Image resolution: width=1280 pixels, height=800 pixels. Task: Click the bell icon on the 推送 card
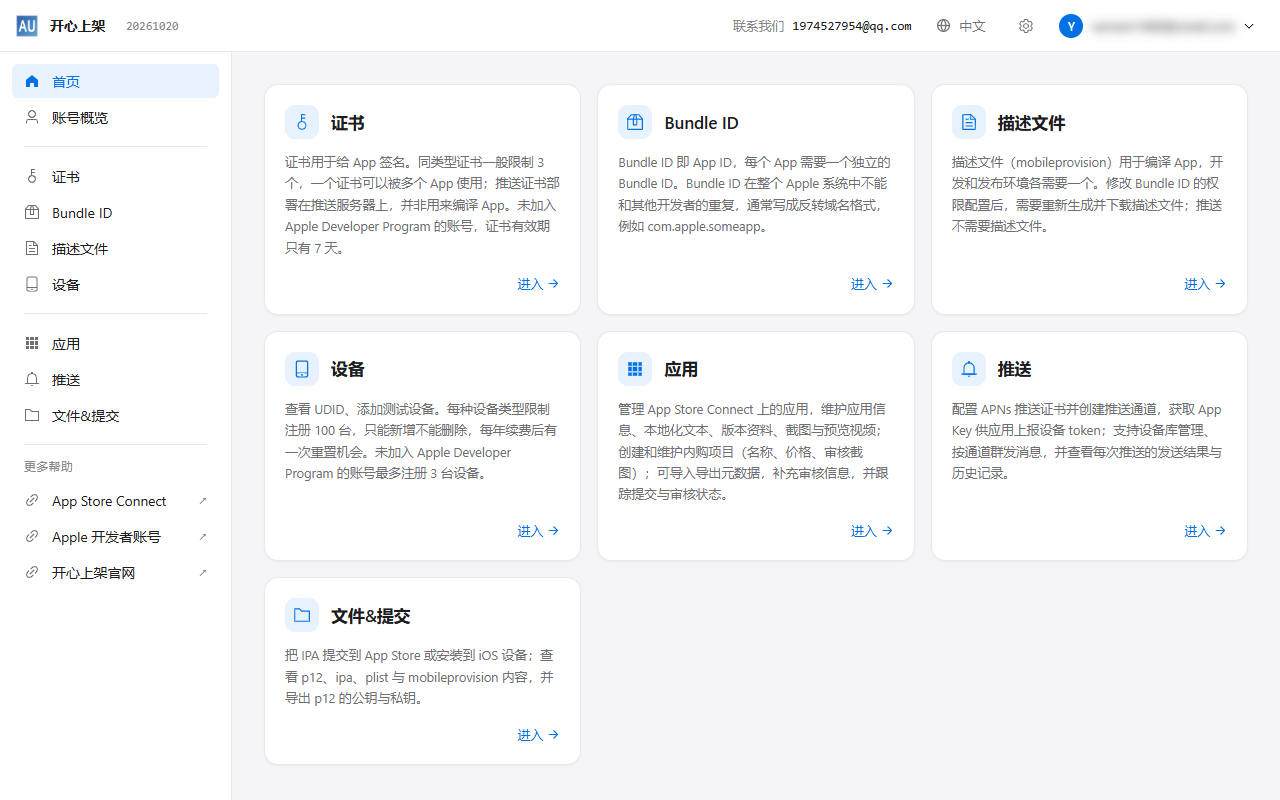coord(969,369)
